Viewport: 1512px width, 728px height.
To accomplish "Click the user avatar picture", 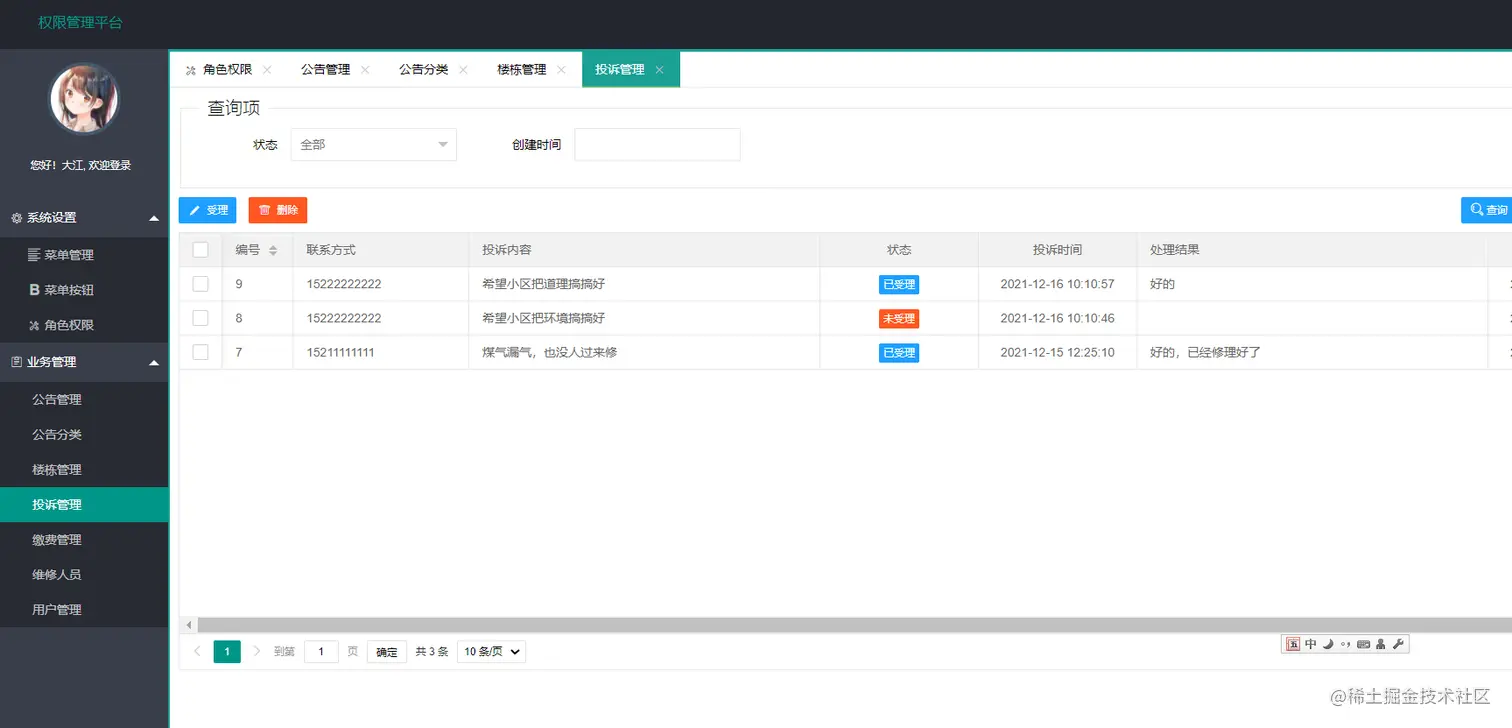I will pyautogui.click(x=84, y=99).
